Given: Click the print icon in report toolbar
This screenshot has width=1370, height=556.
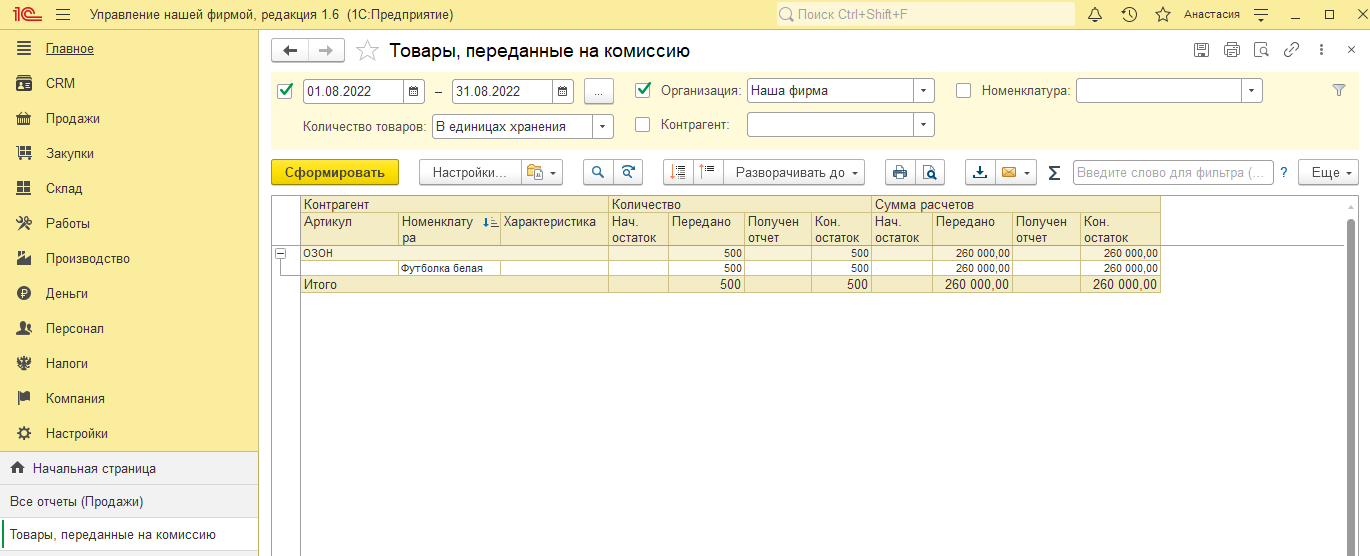Looking at the screenshot, I should [x=900, y=172].
